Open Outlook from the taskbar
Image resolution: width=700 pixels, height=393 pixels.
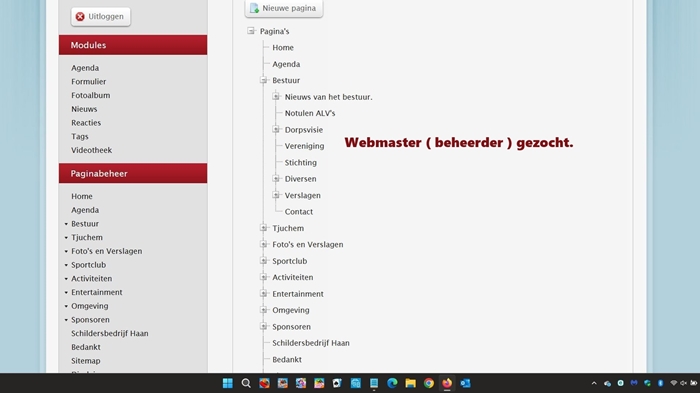(465, 383)
